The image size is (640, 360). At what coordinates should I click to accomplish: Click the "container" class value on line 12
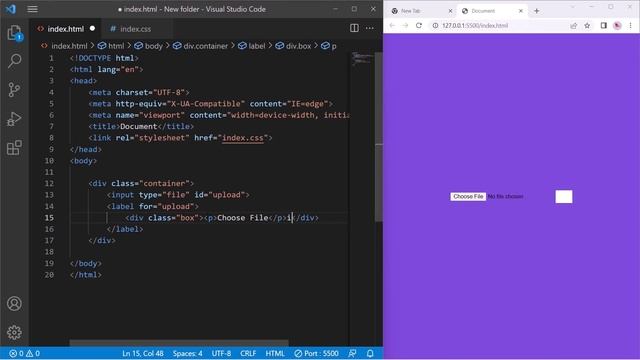tap(164, 183)
